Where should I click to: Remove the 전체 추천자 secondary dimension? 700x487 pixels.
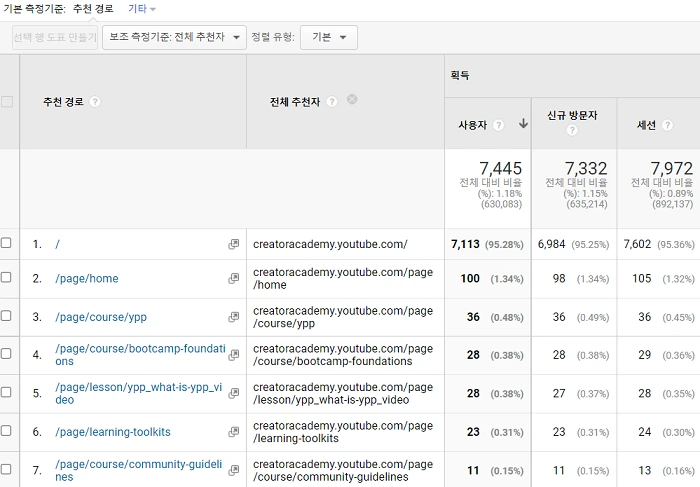tap(352, 99)
